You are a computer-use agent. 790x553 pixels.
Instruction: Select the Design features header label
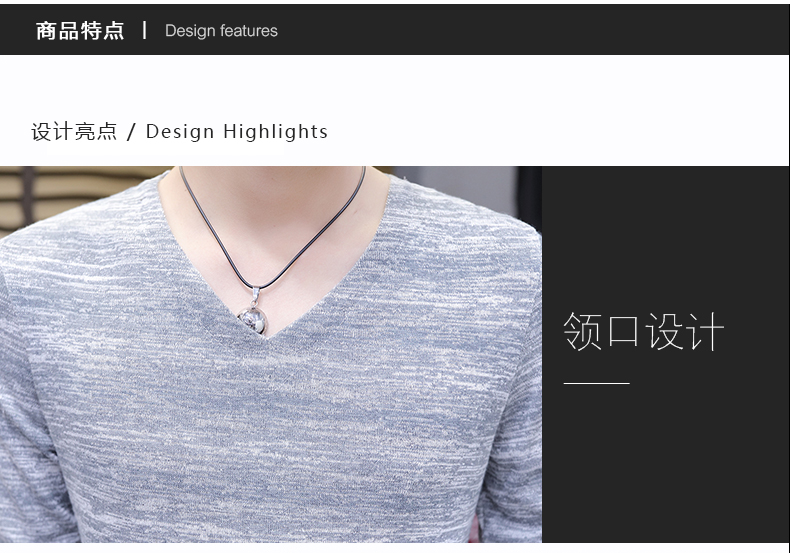(x=221, y=31)
